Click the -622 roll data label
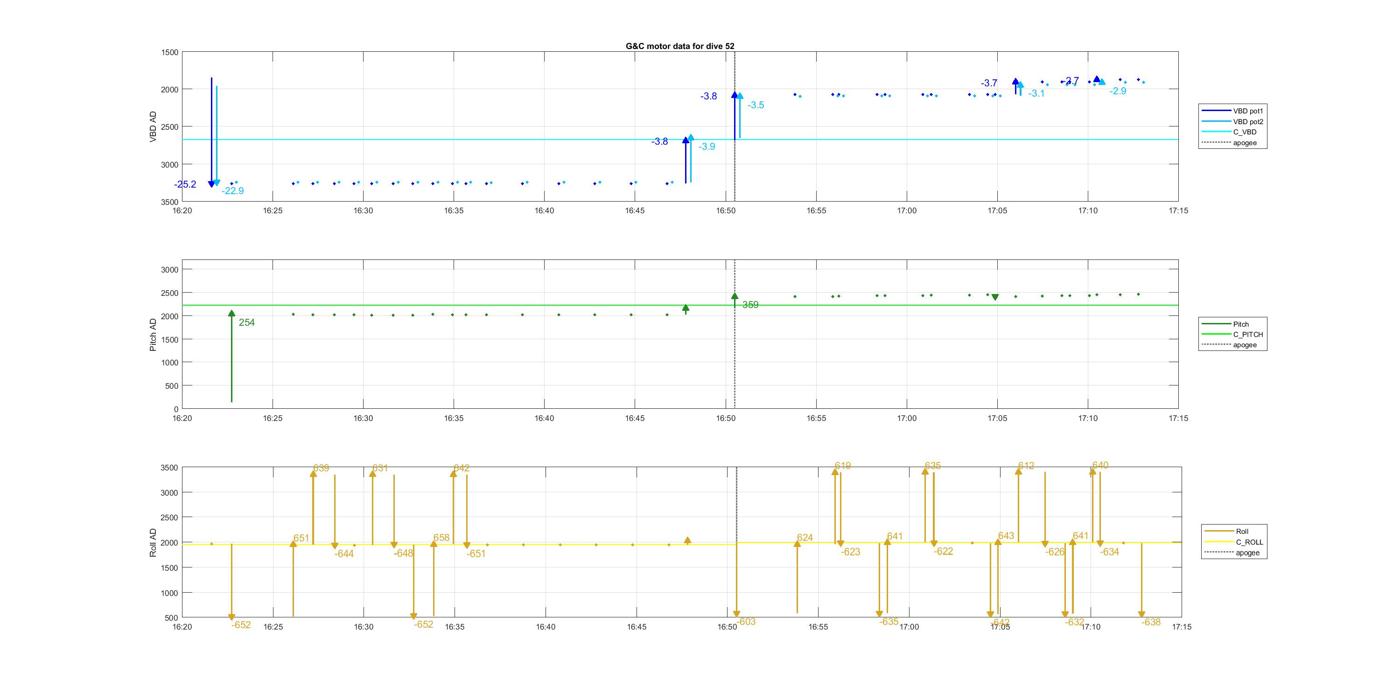This screenshot has height=693, width=1400. (x=944, y=552)
